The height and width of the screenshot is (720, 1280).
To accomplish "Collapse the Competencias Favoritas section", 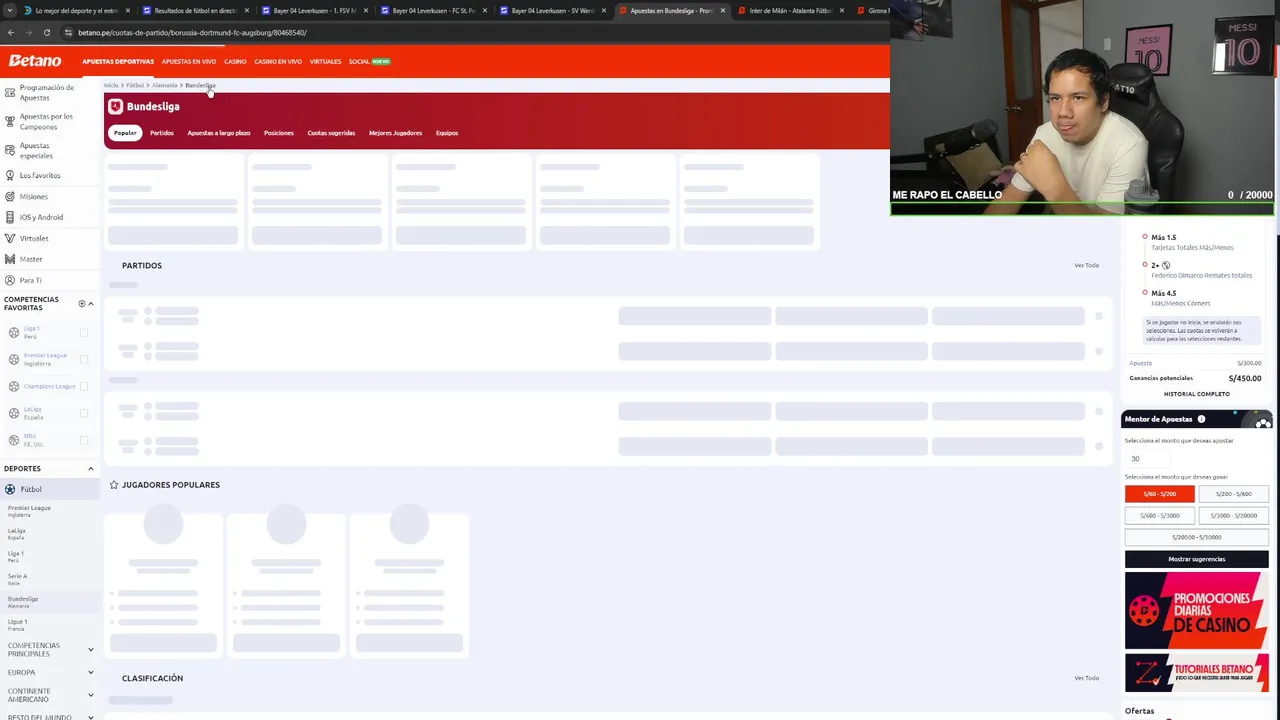I will point(90,303).
